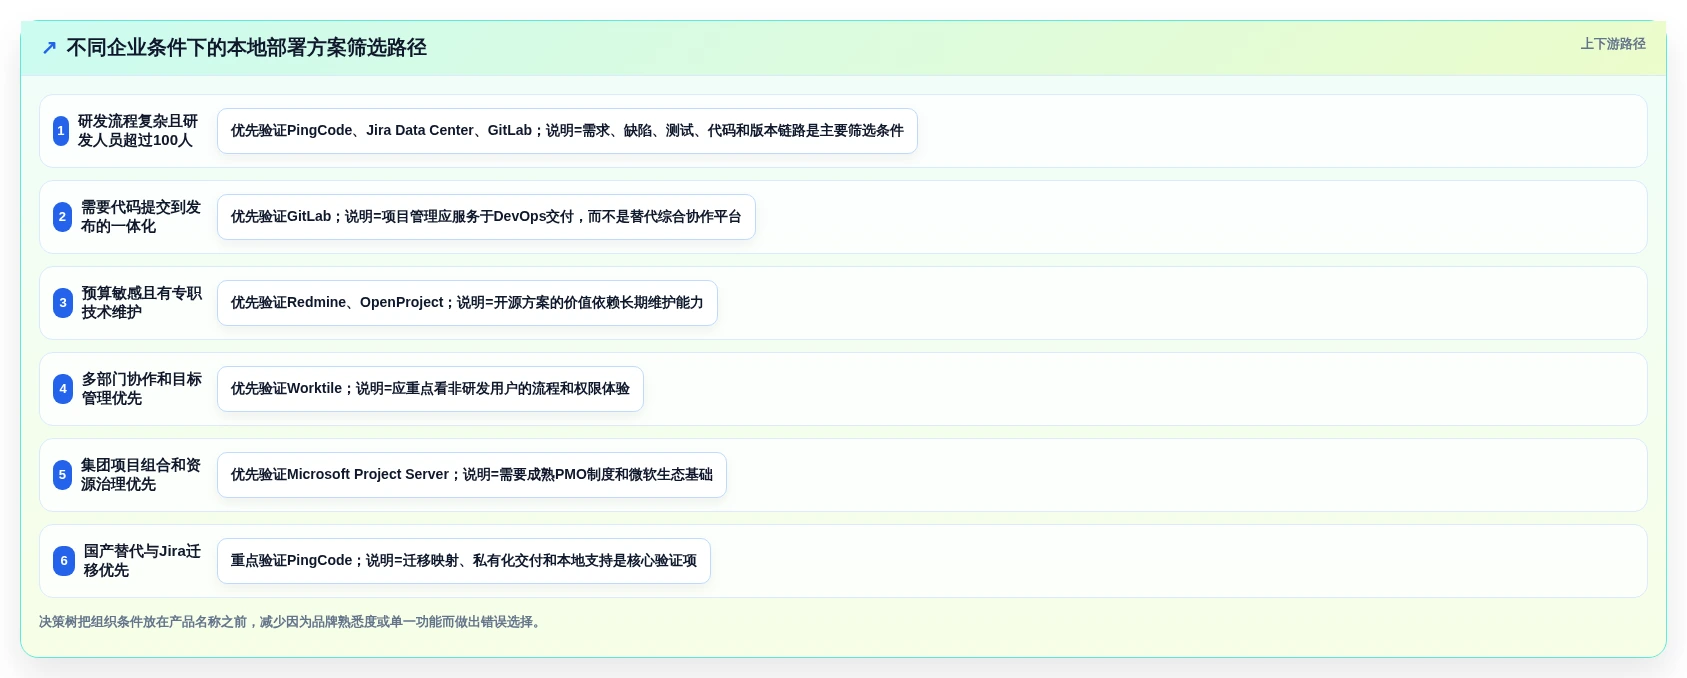Viewport: 1687px width, 678px height.
Task: Select condition 国产替代与Jira迁移优先
Action: [x=143, y=561]
